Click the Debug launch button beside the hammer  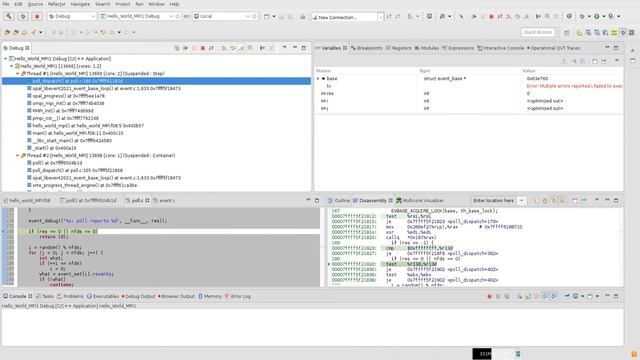point(23,16)
